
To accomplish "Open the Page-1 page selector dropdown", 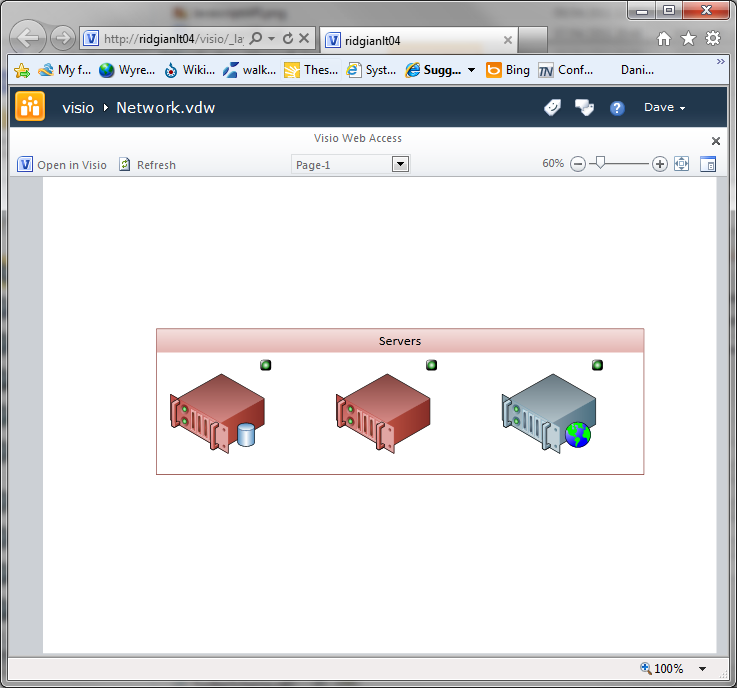I will click(x=400, y=164).
